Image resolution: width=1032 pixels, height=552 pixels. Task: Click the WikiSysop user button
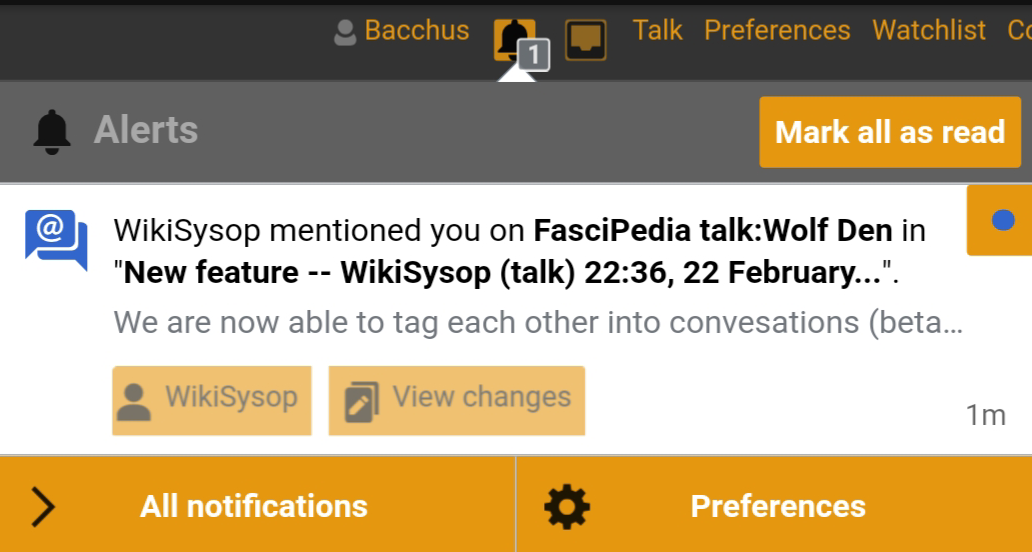point(212,400)
